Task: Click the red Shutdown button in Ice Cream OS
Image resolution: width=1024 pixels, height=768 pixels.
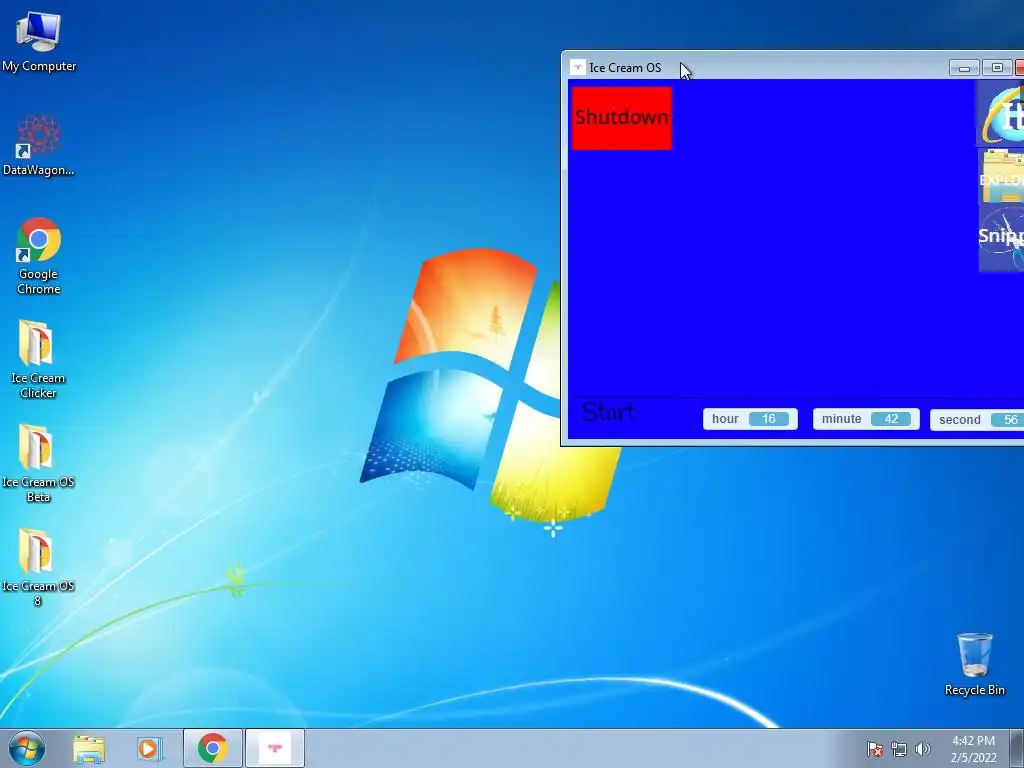Action: (622, 118)
